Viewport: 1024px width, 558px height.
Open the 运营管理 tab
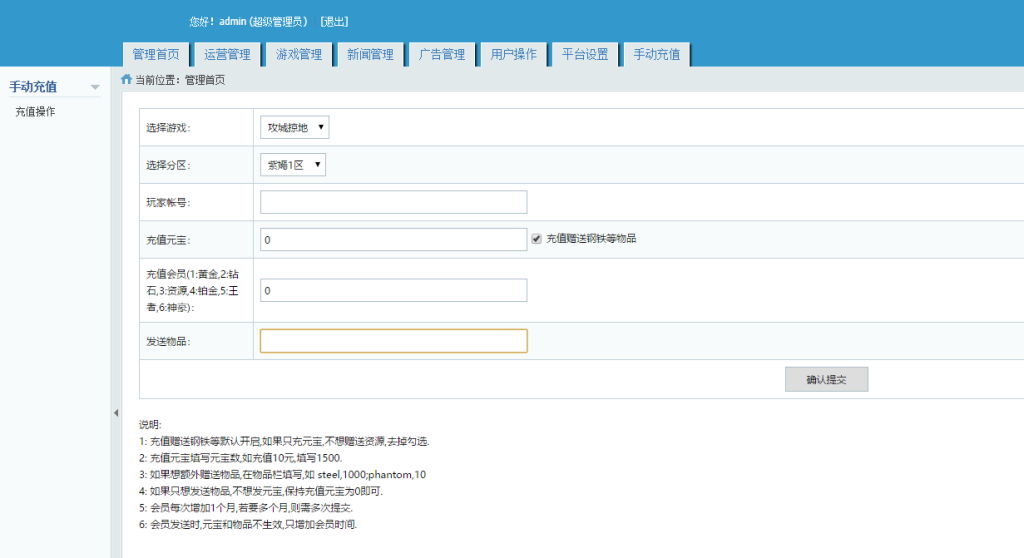pos(227,55)
